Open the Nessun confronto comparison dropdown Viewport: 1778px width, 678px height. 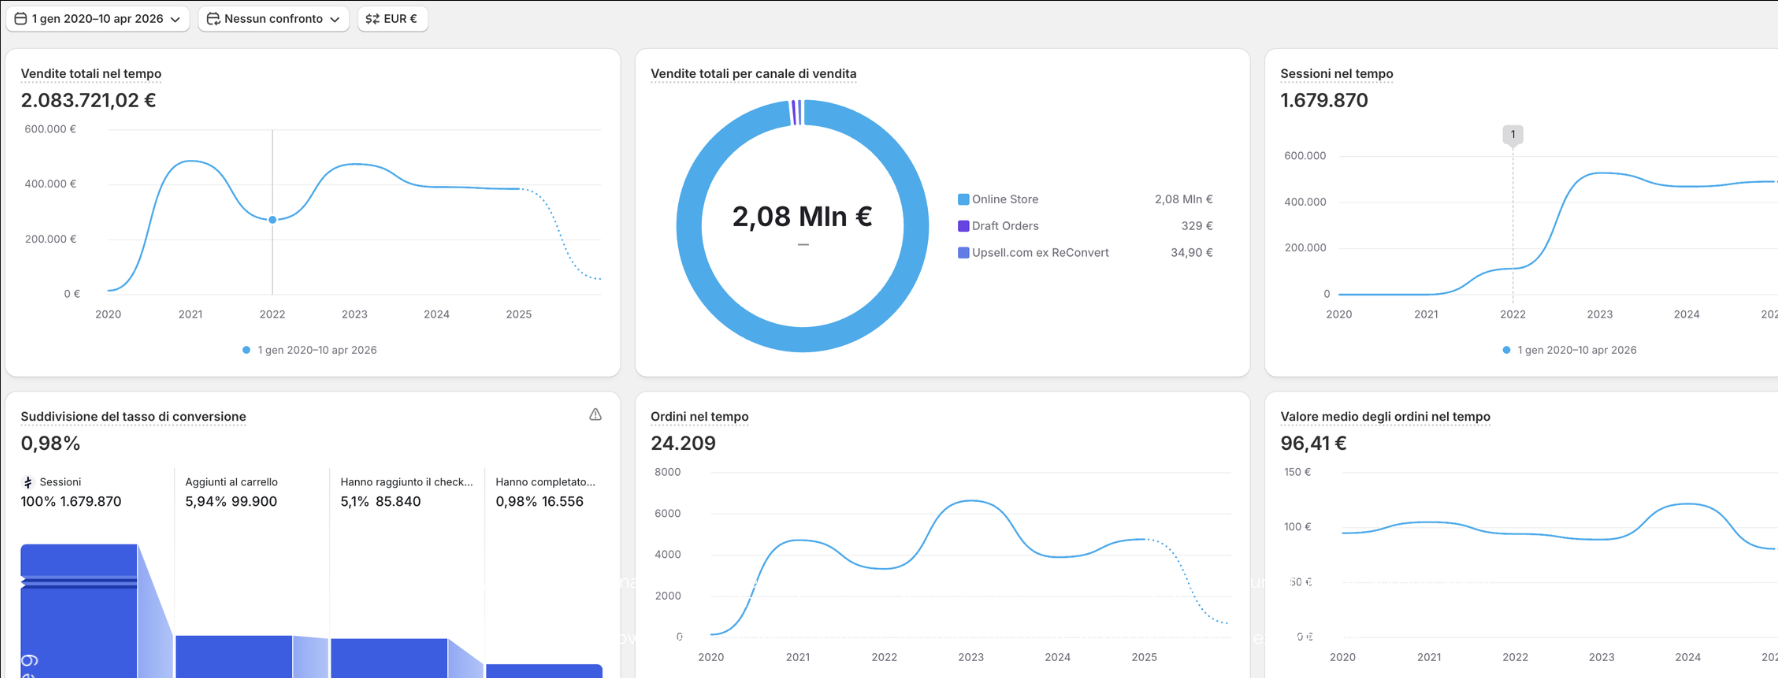(x=273, y=19)
